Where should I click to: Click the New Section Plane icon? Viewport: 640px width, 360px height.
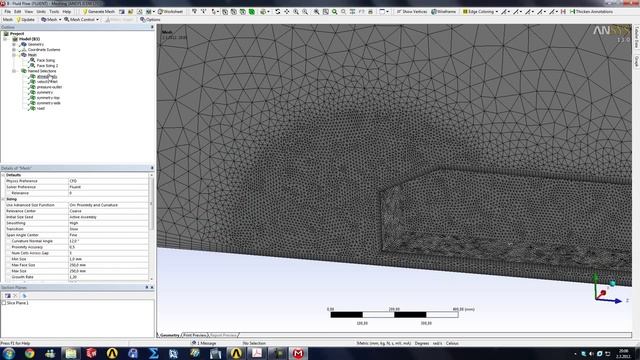(8, 296)
